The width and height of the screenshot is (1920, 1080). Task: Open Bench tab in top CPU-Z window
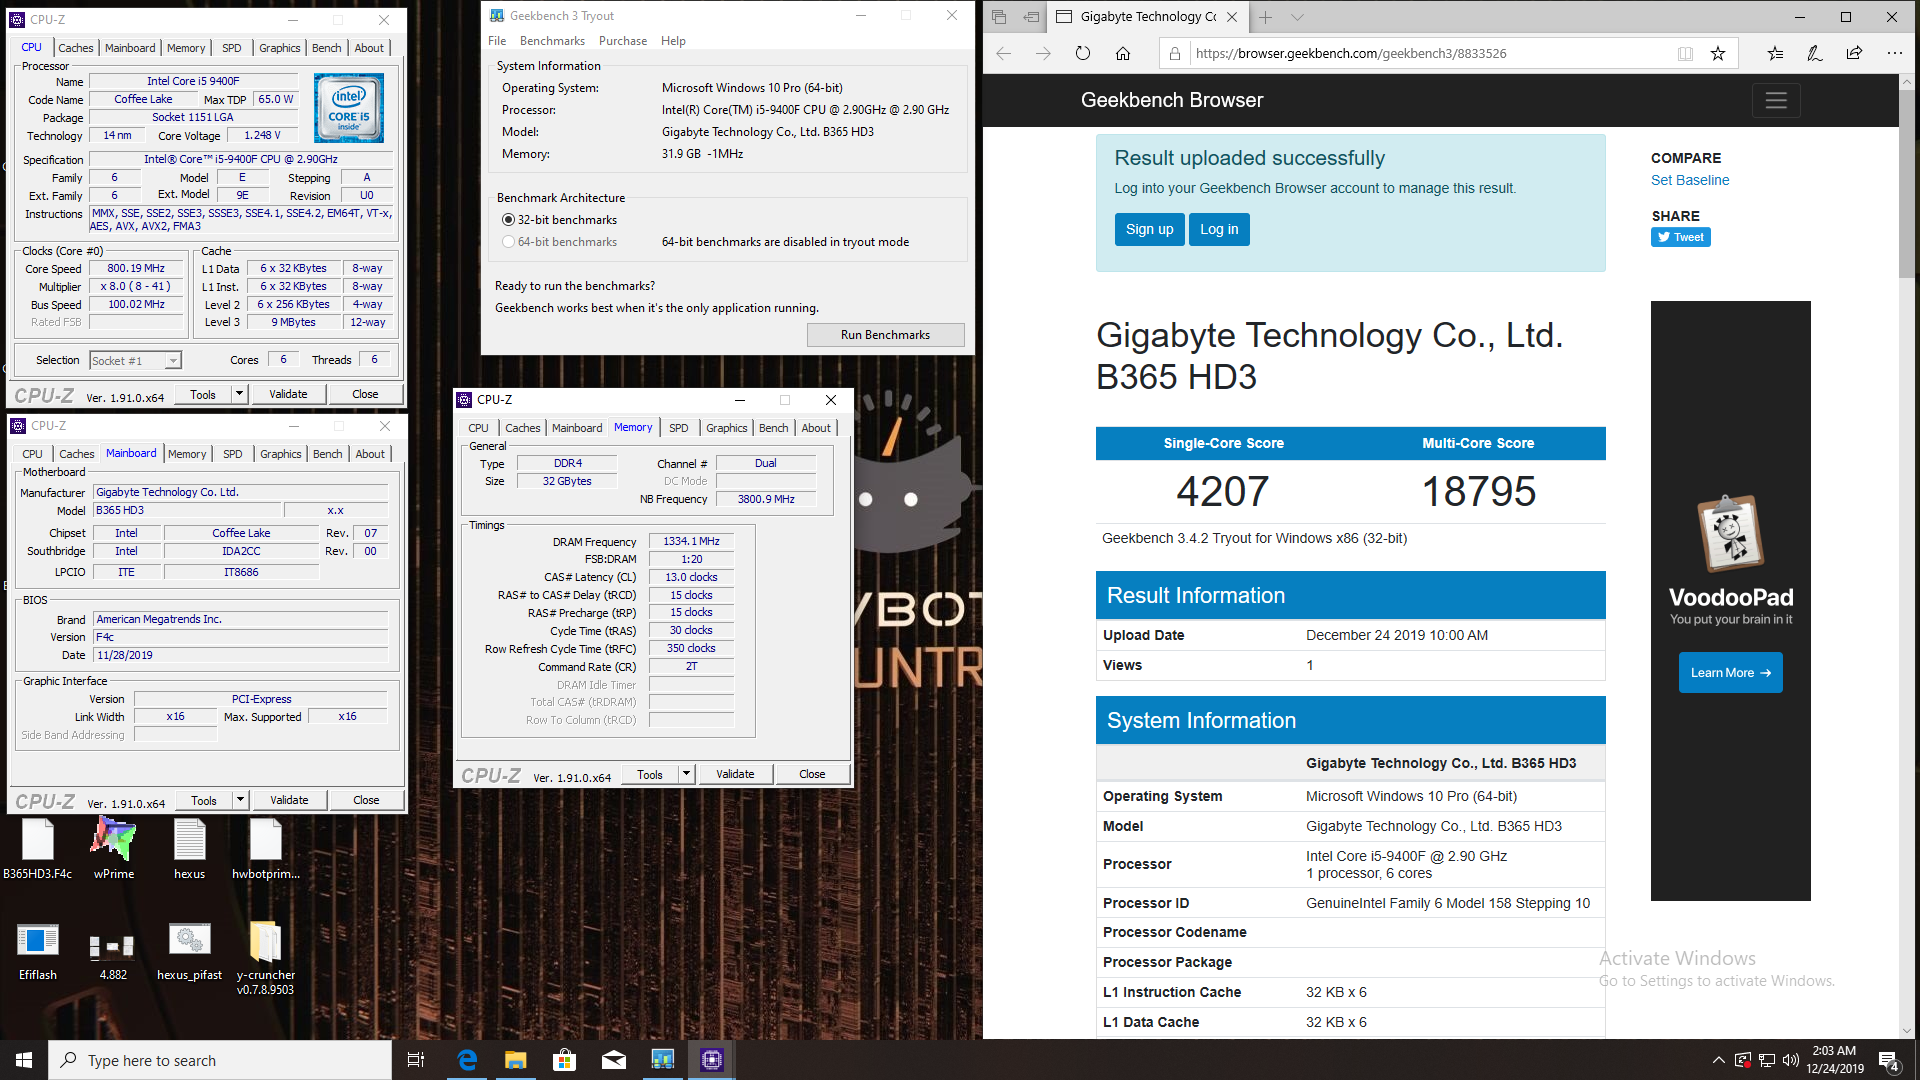click(x=326, y=48)
